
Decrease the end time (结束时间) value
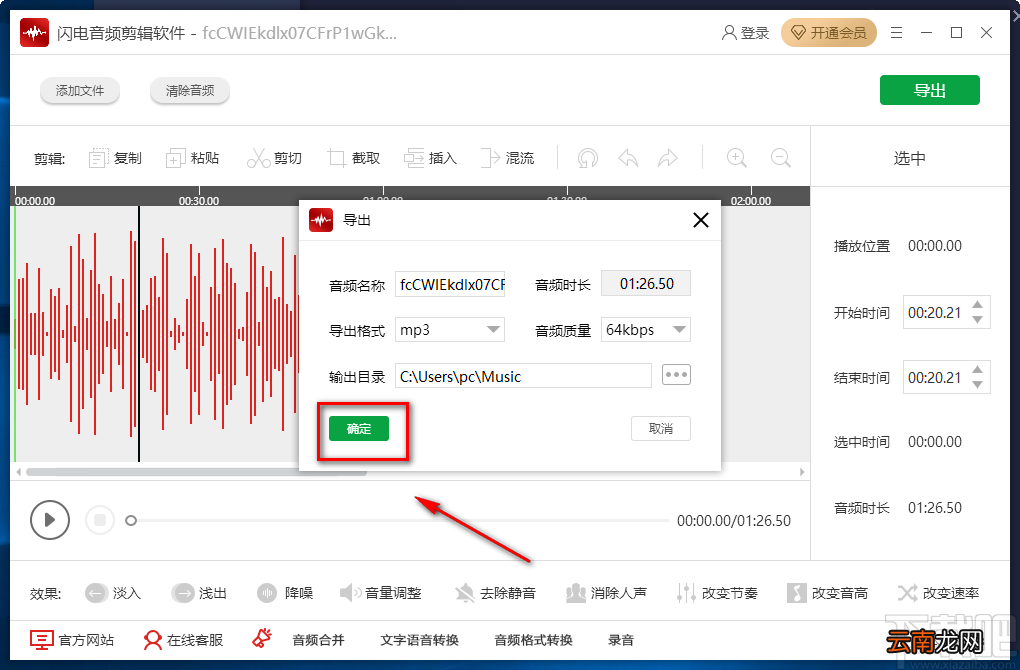tap(977, 384)
